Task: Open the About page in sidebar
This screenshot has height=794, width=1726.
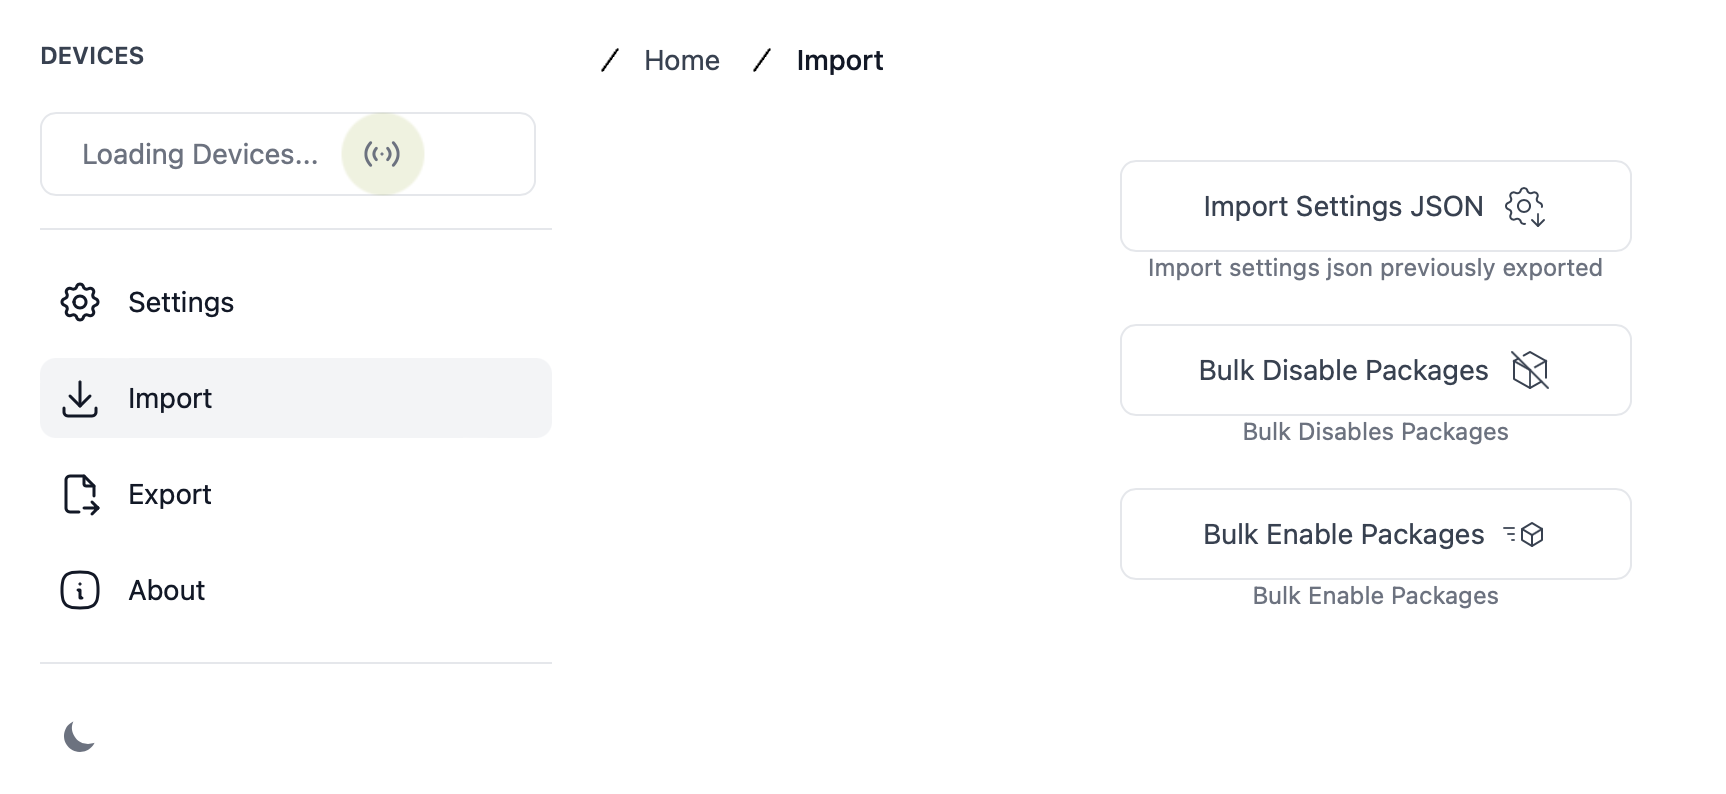Action: [x=296, y=590]
